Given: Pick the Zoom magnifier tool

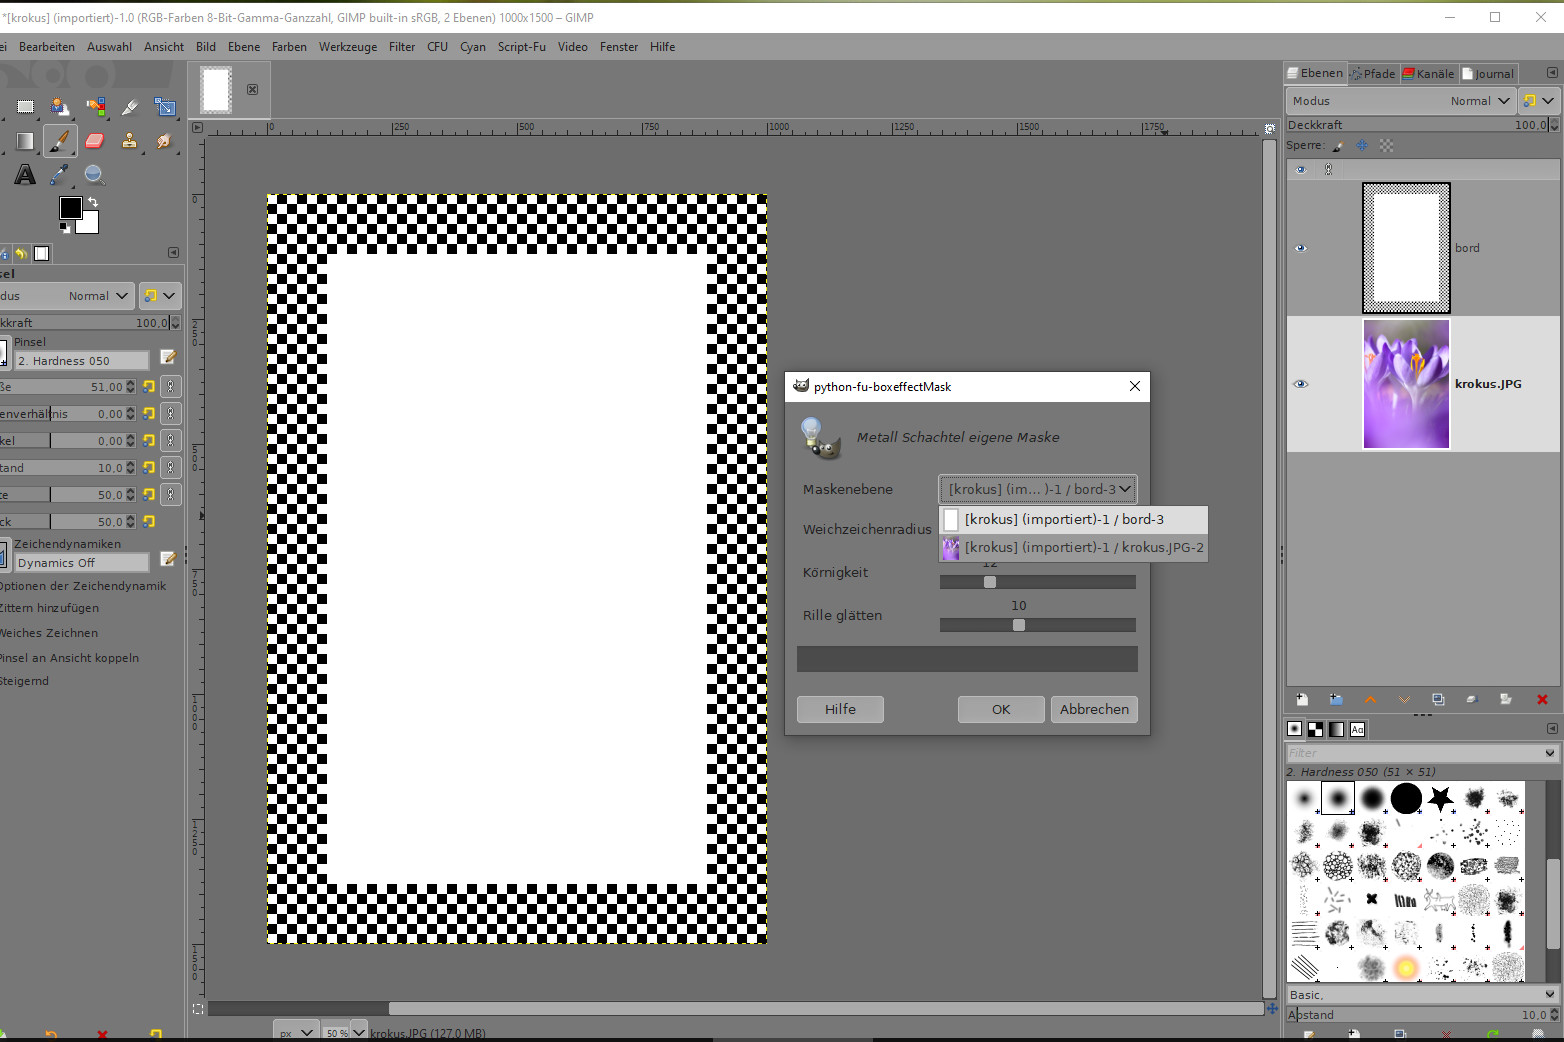Looking at the screenshot, I should tap(95, 175).
